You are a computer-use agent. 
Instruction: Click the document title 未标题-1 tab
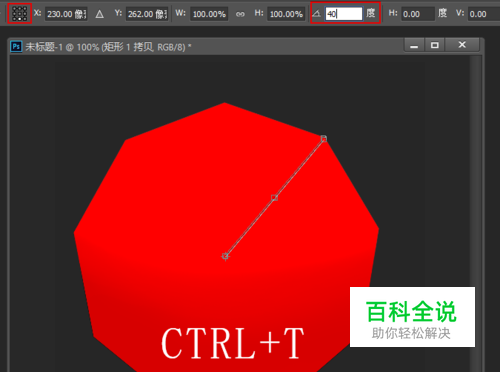pyautogui.click(x=108, y=47)
